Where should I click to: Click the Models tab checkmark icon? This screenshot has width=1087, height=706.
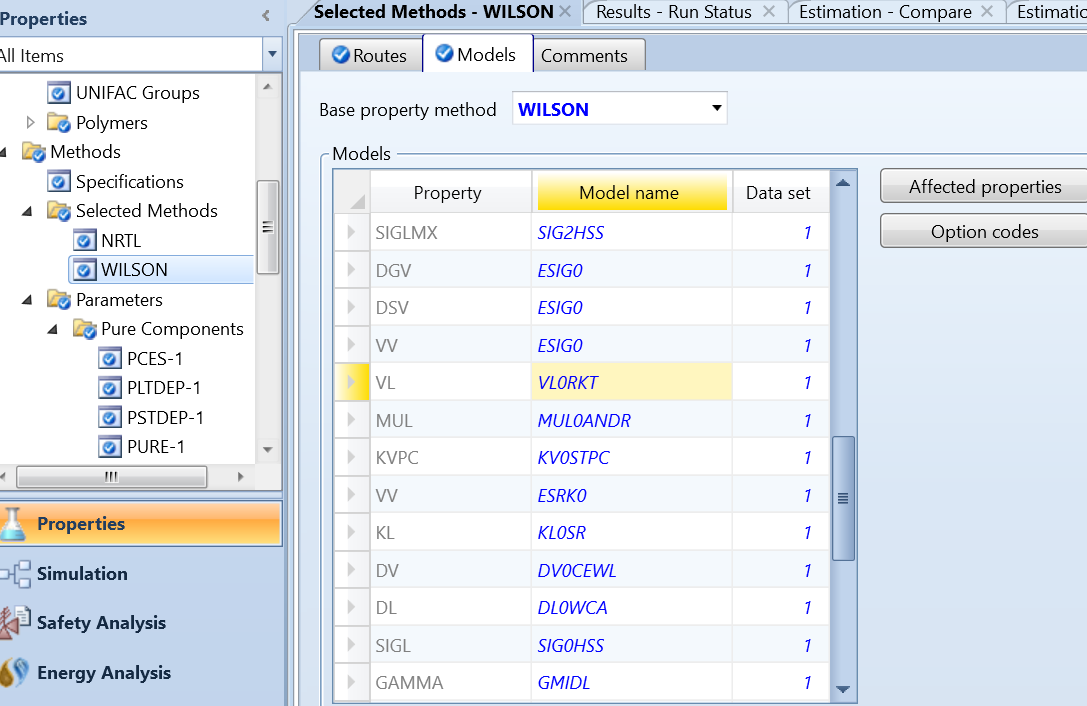444,53
